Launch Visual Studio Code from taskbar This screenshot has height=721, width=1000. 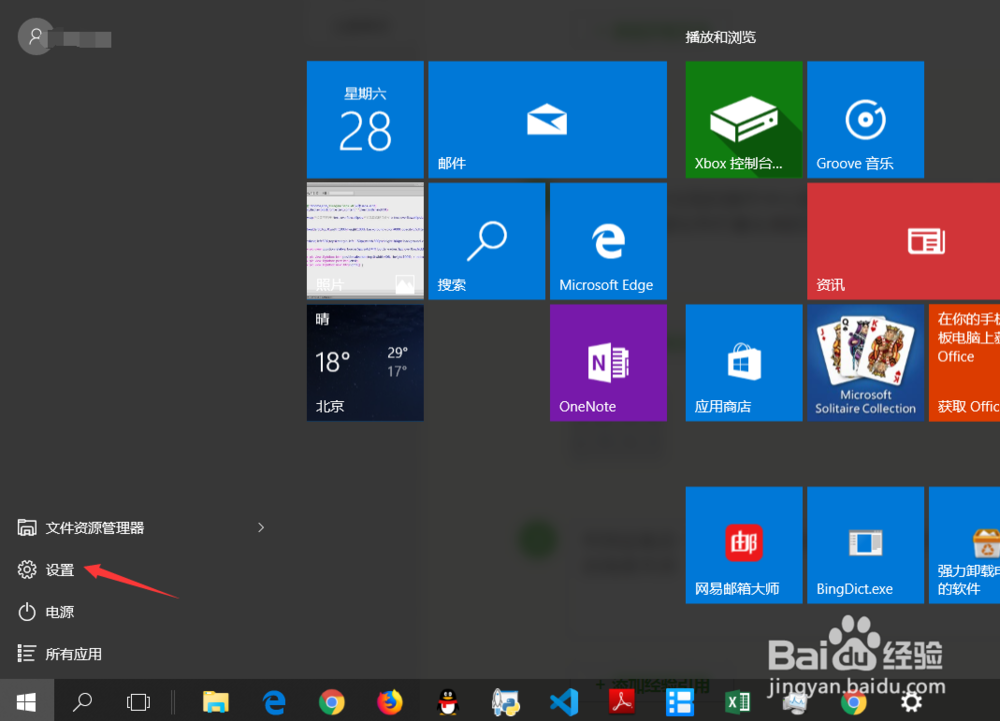(564, 702)
